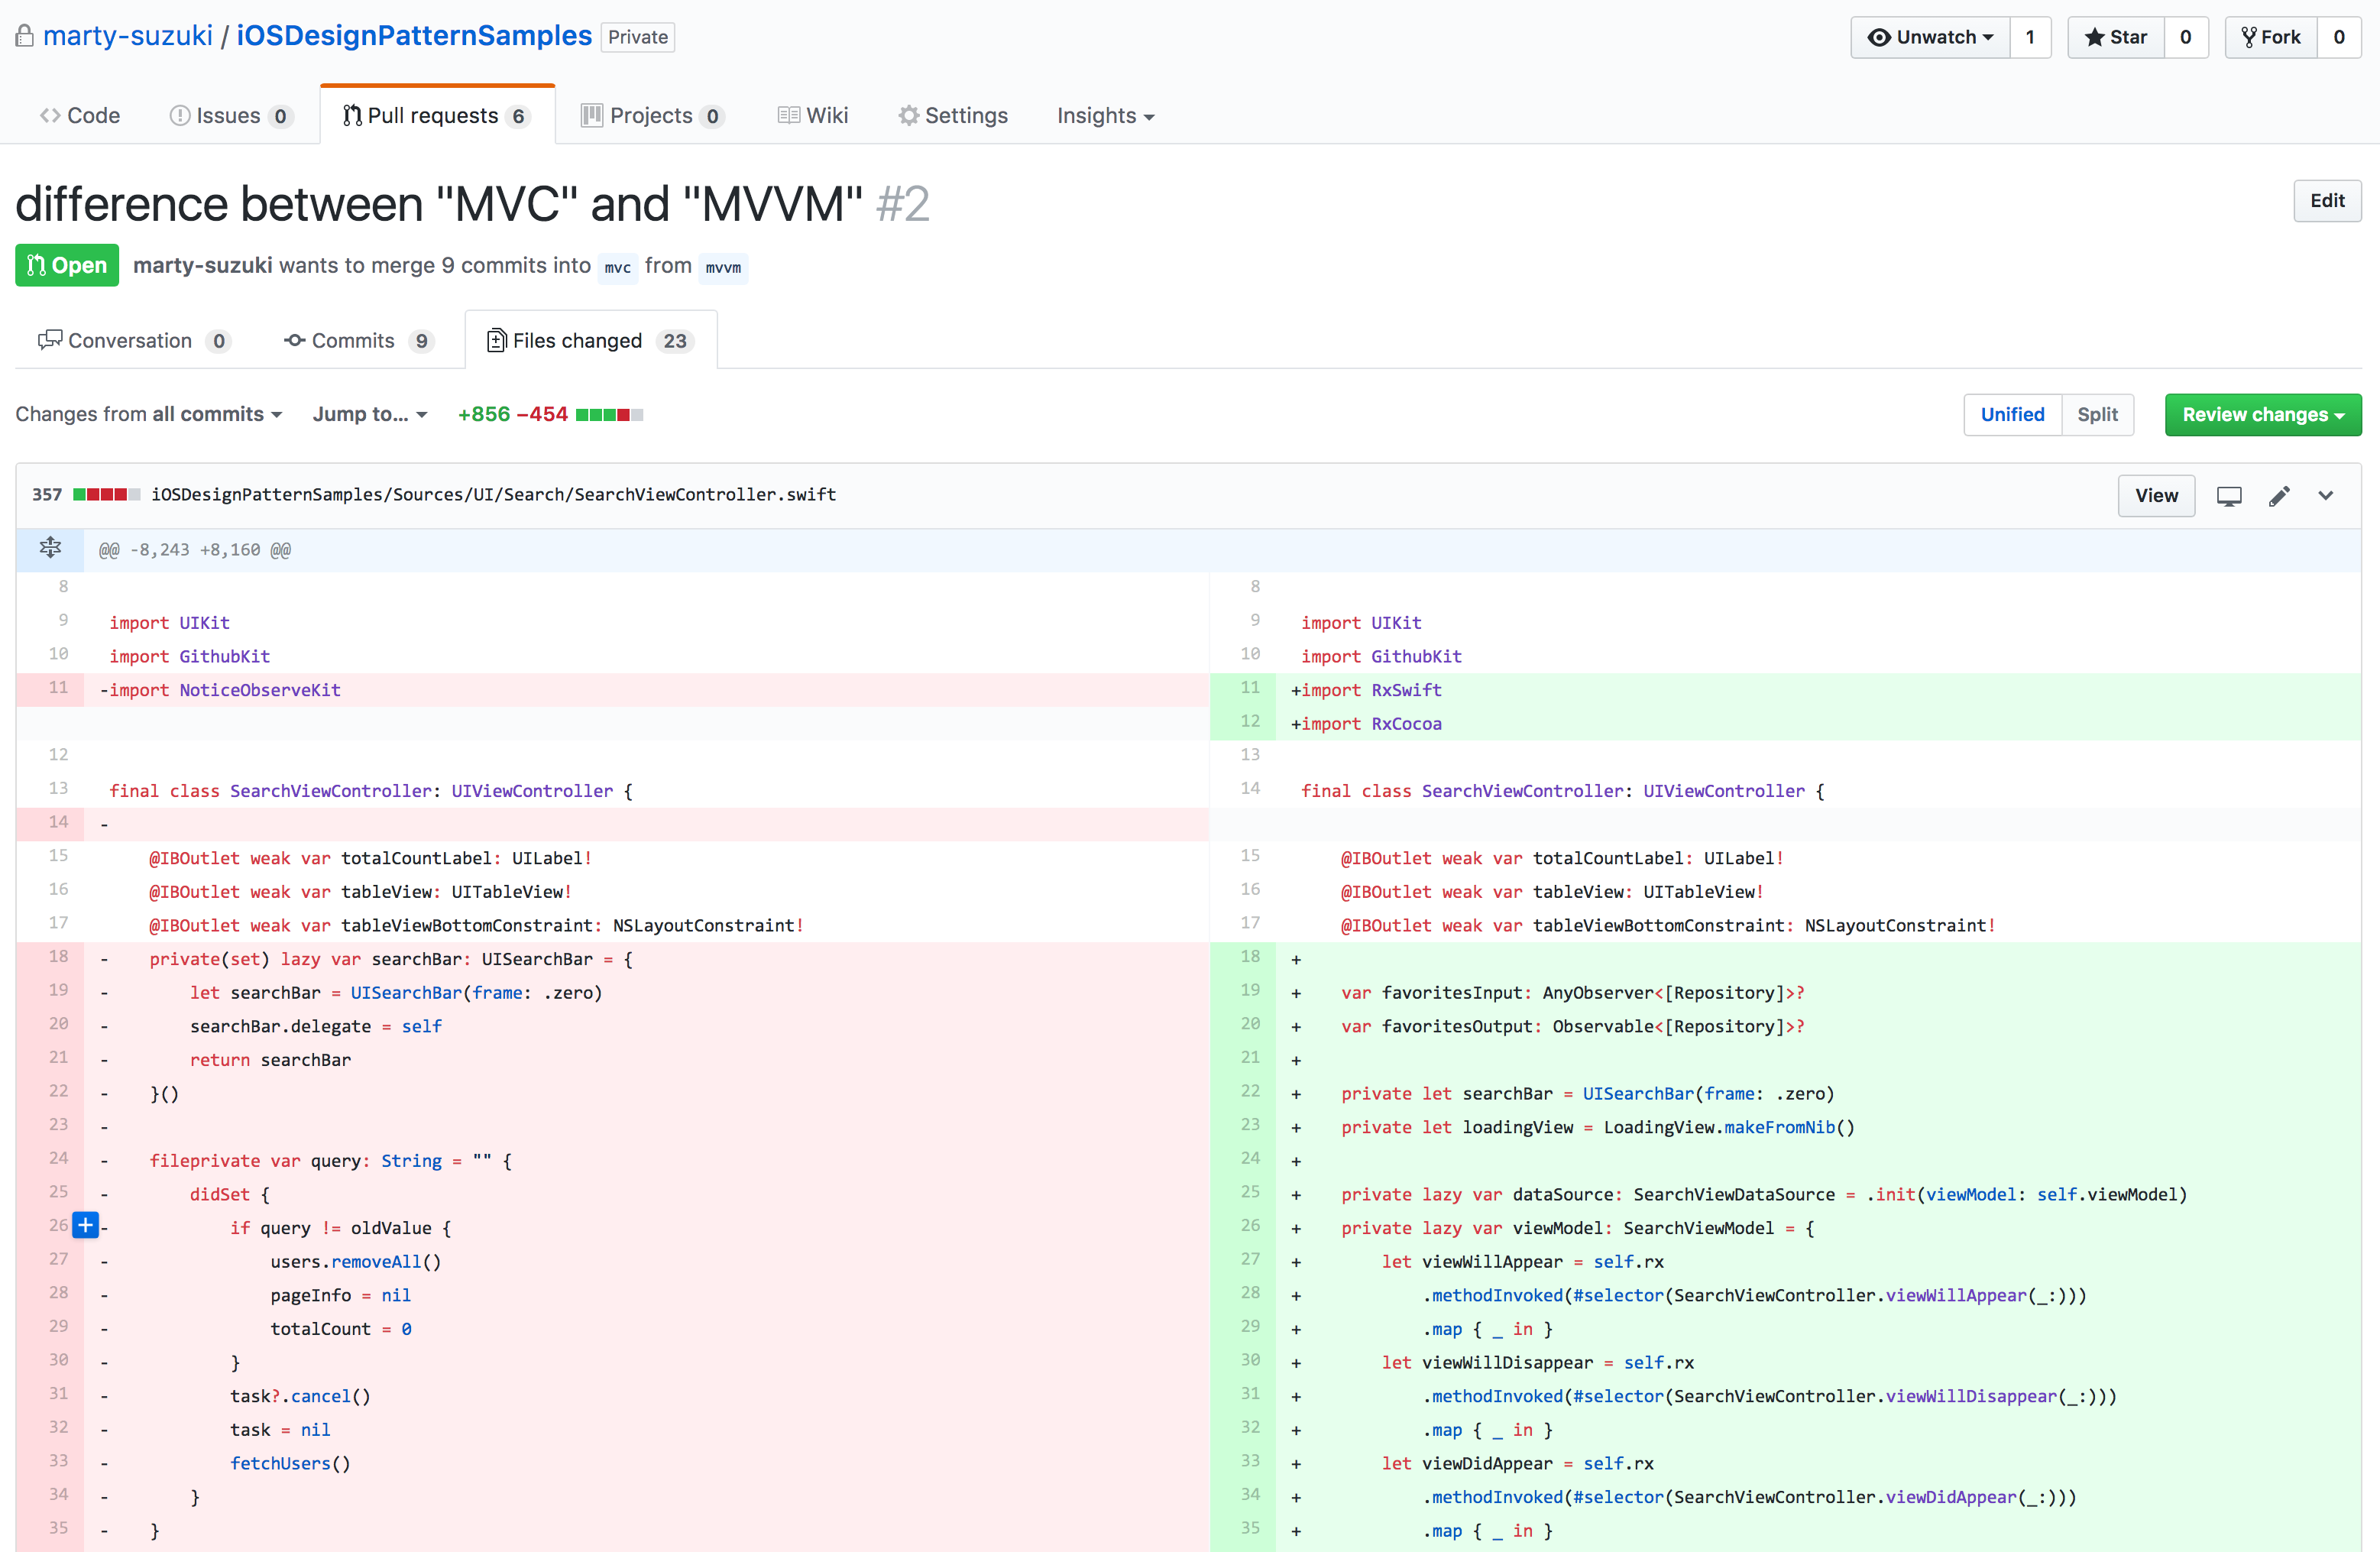Click the expand-diff icon beside the hunk header
This screenshot has width=2380, height=1552.
click(x=50, y=548)
